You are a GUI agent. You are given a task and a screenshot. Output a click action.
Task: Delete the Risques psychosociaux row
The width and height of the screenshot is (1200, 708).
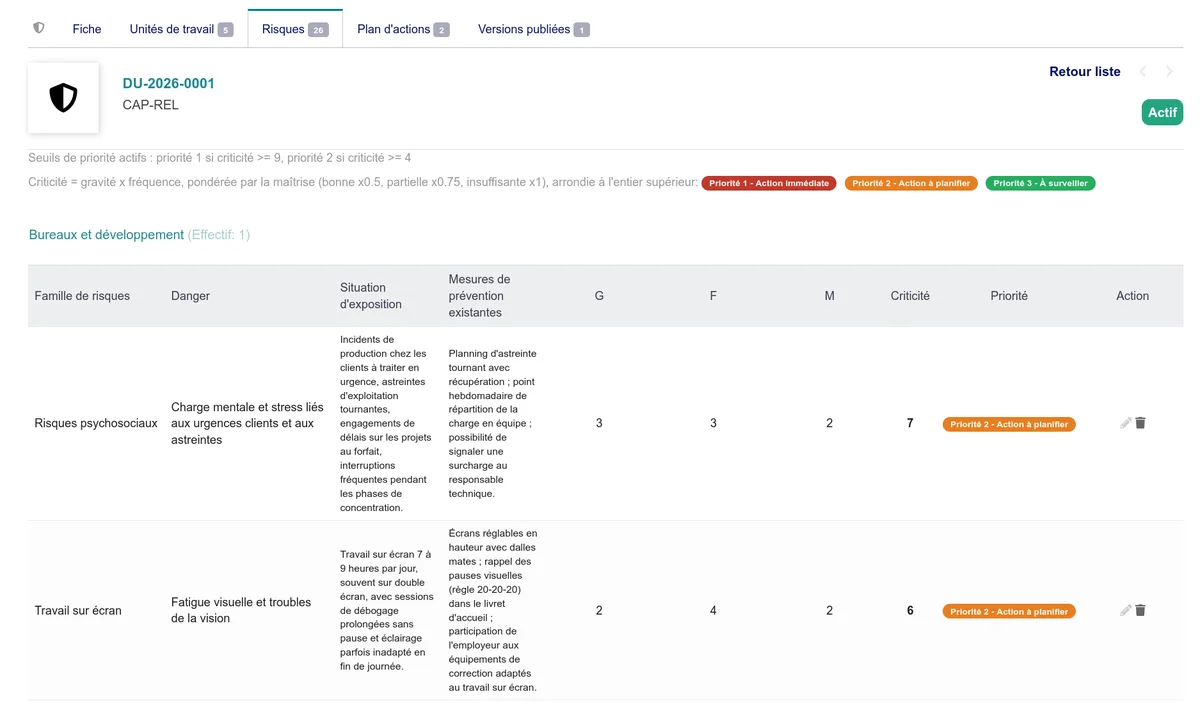[x=1141, y=423]
